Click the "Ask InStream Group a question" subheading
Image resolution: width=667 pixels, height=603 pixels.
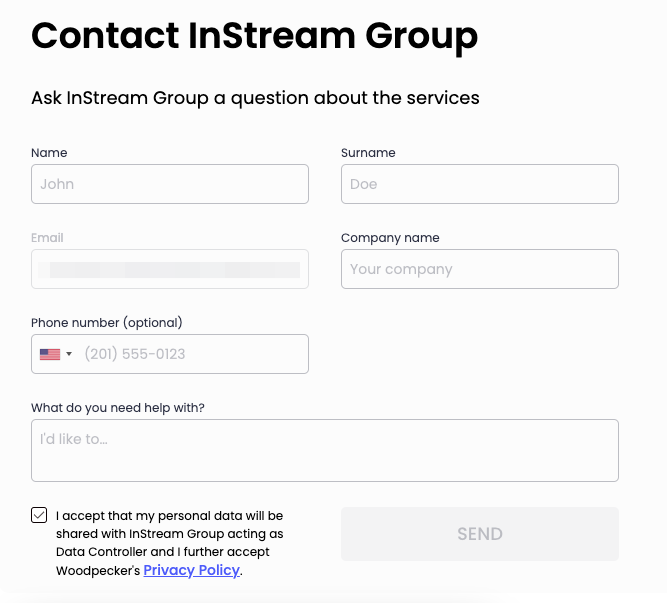coord(255,98)
